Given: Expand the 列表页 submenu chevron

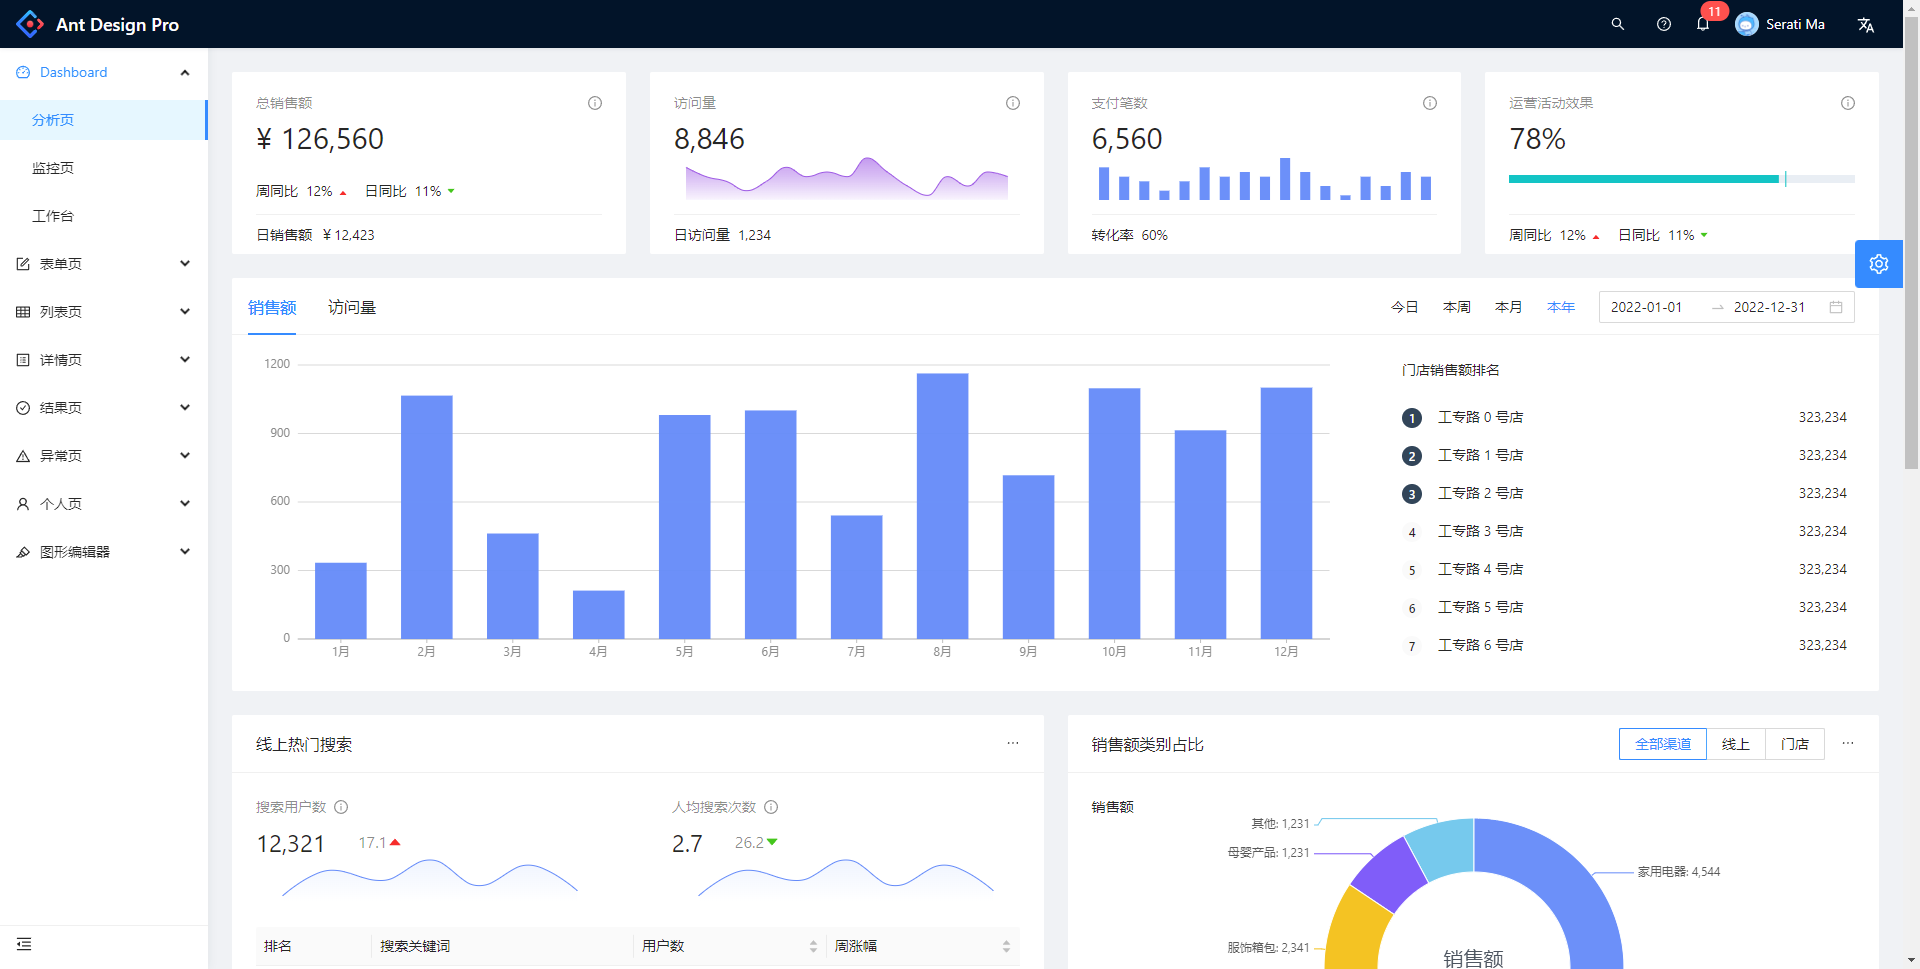Looking at the screenshot, I should point(185,312).
